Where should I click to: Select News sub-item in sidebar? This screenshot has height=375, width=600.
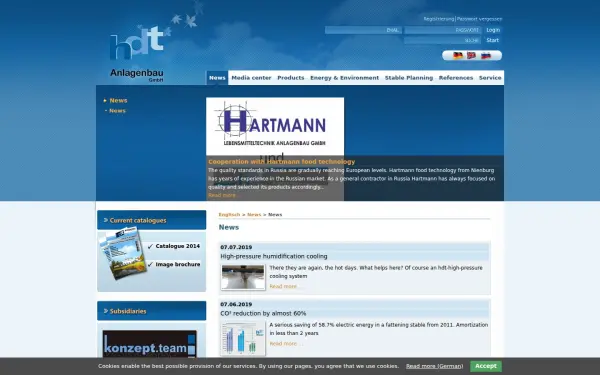[x=117, y=111]
